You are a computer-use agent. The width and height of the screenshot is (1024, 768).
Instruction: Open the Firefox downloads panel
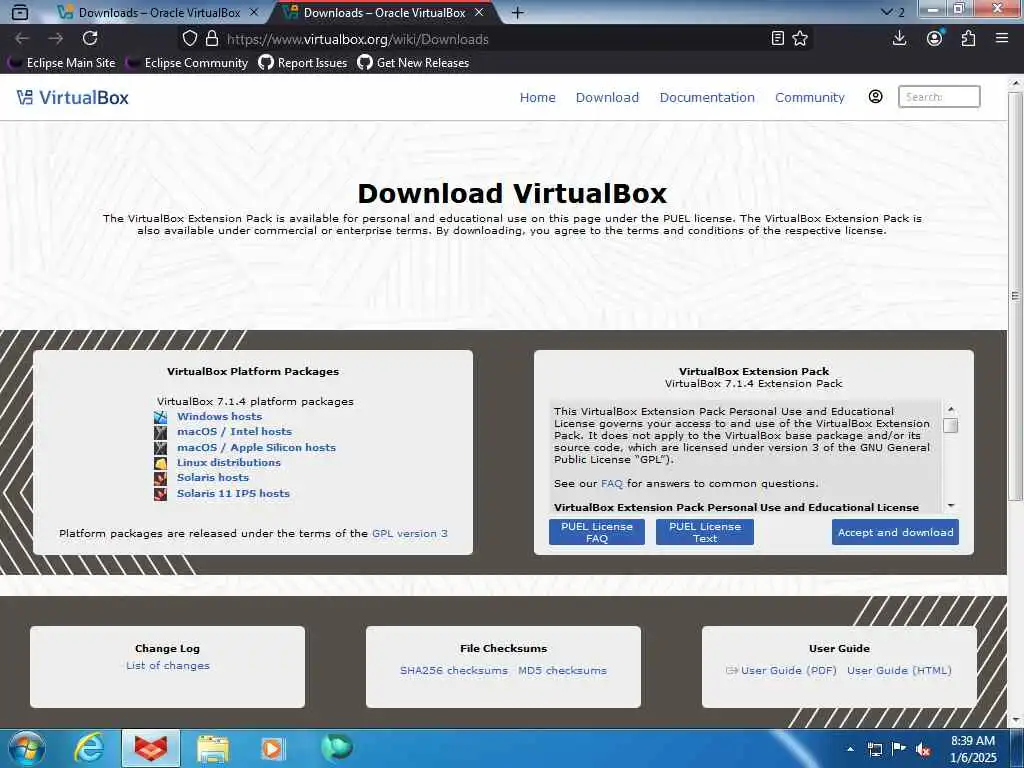[x=899, y=39]
